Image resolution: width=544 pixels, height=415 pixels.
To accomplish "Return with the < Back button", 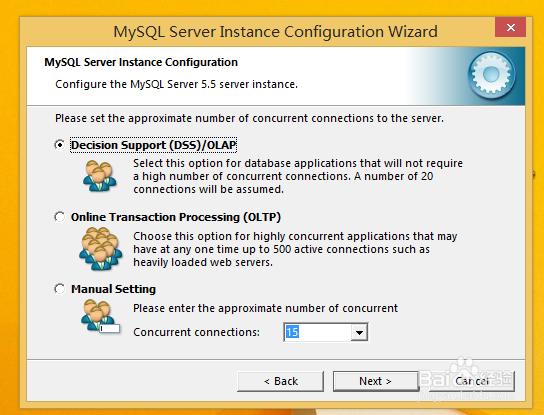I will [280, 381].
